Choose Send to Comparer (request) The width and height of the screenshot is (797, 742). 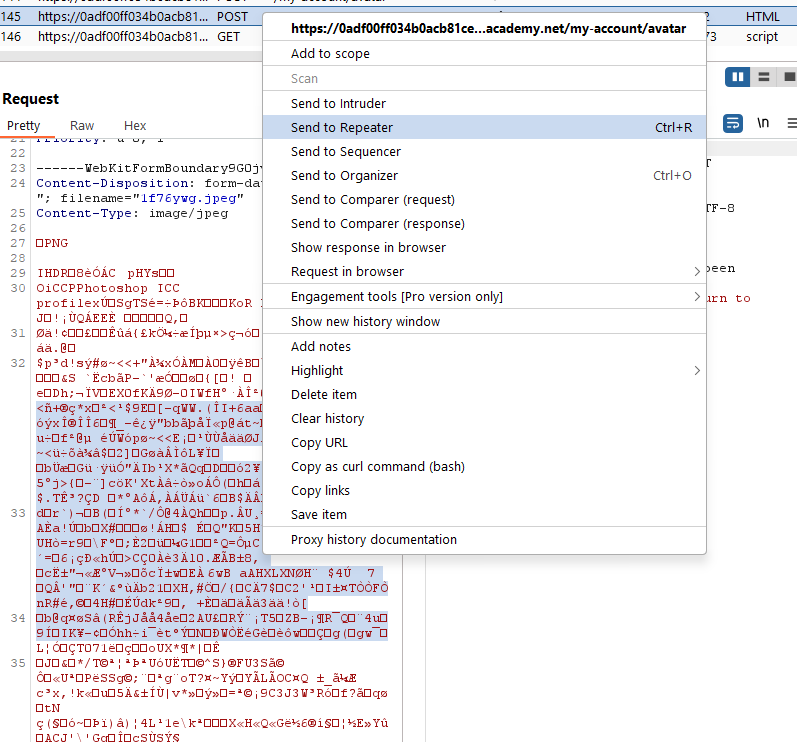point(484,199)
